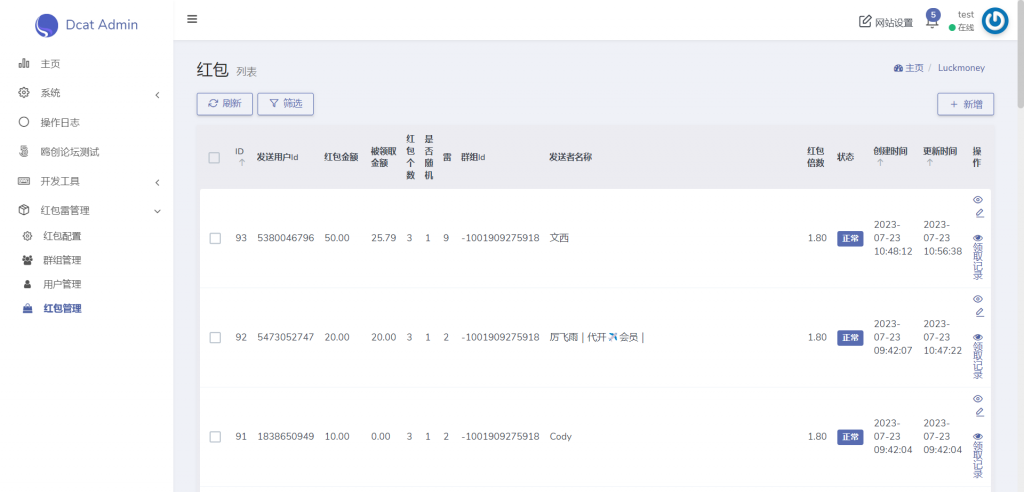
Task: Click user id 5473052747
Action: point(285,337)
